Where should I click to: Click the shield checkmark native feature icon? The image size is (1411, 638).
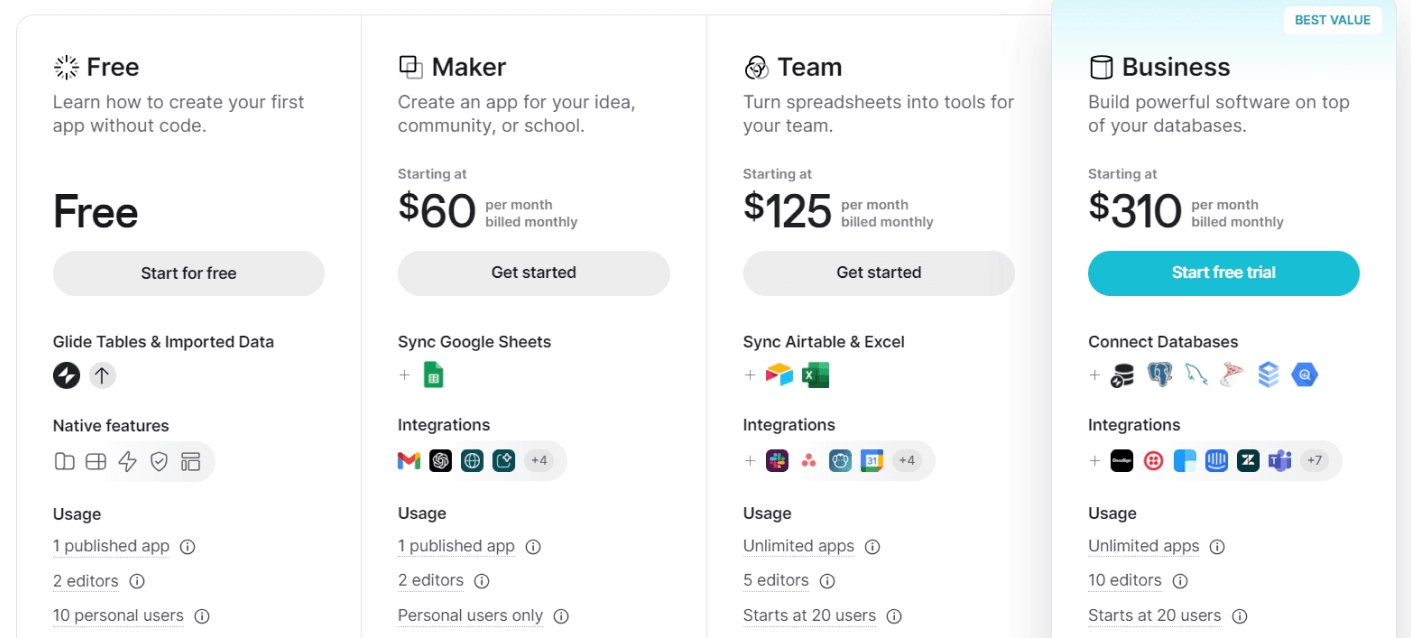(159, 461)
